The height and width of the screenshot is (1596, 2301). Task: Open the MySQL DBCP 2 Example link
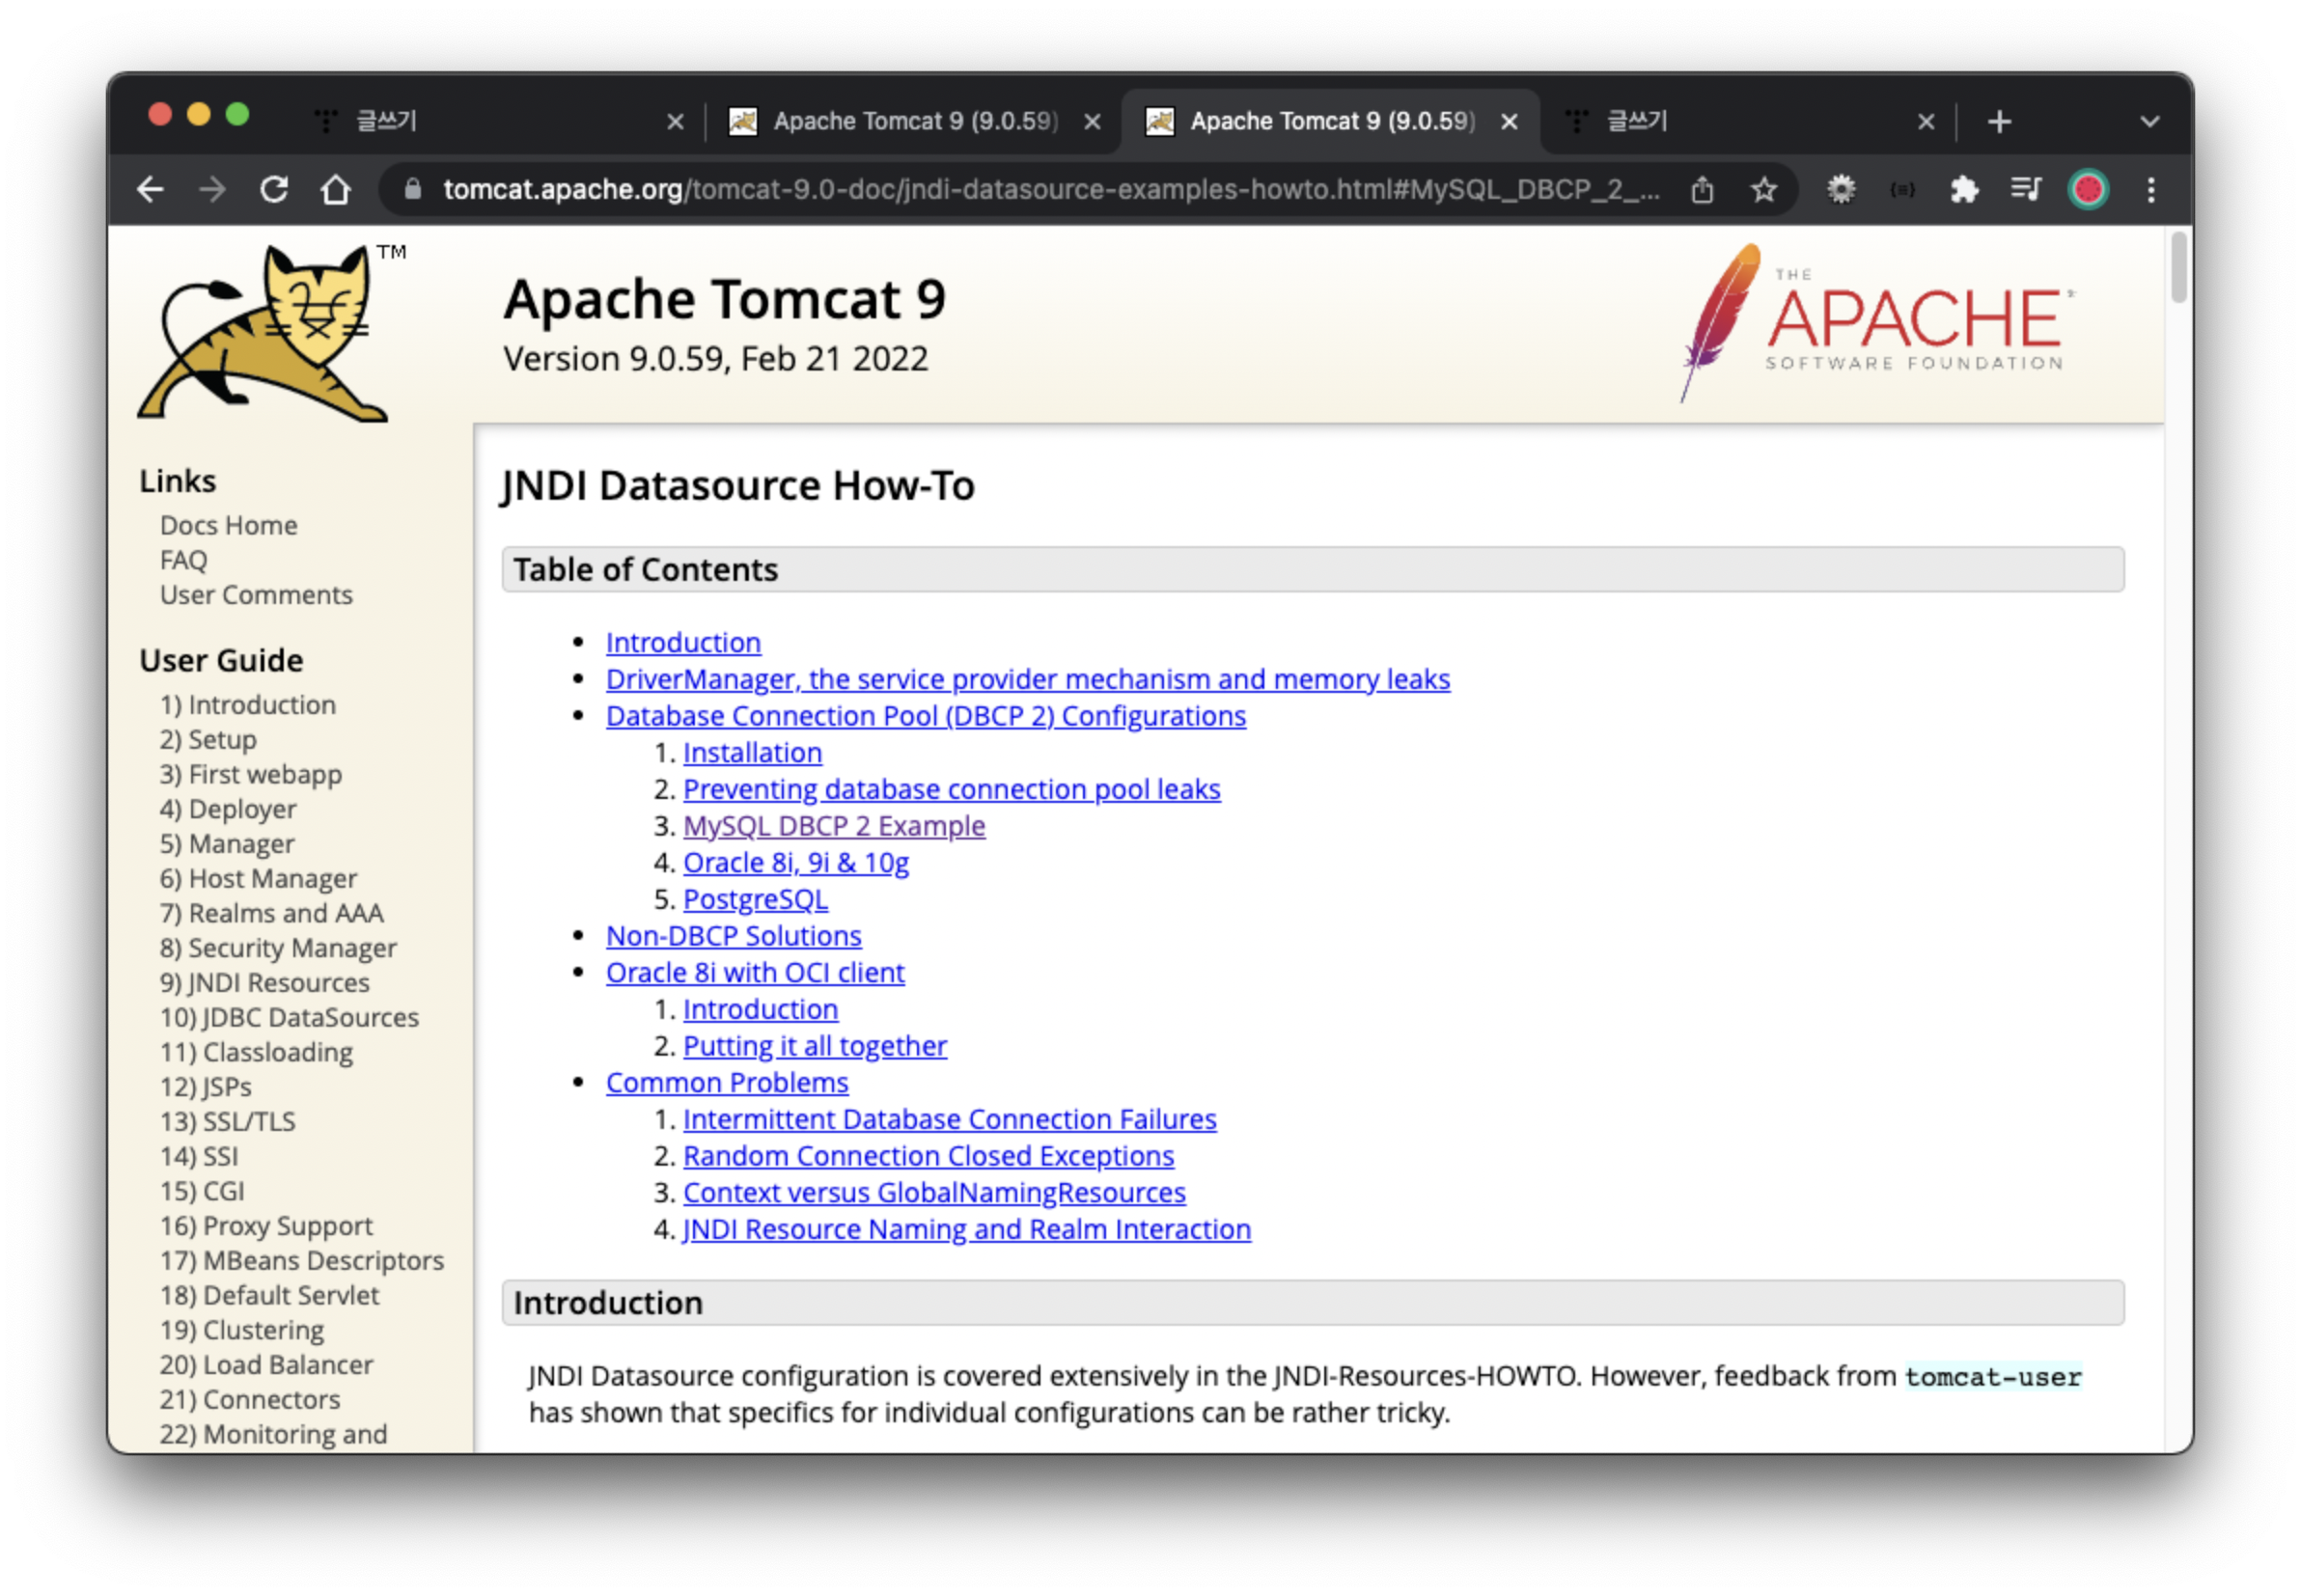(x=834, y=826)
